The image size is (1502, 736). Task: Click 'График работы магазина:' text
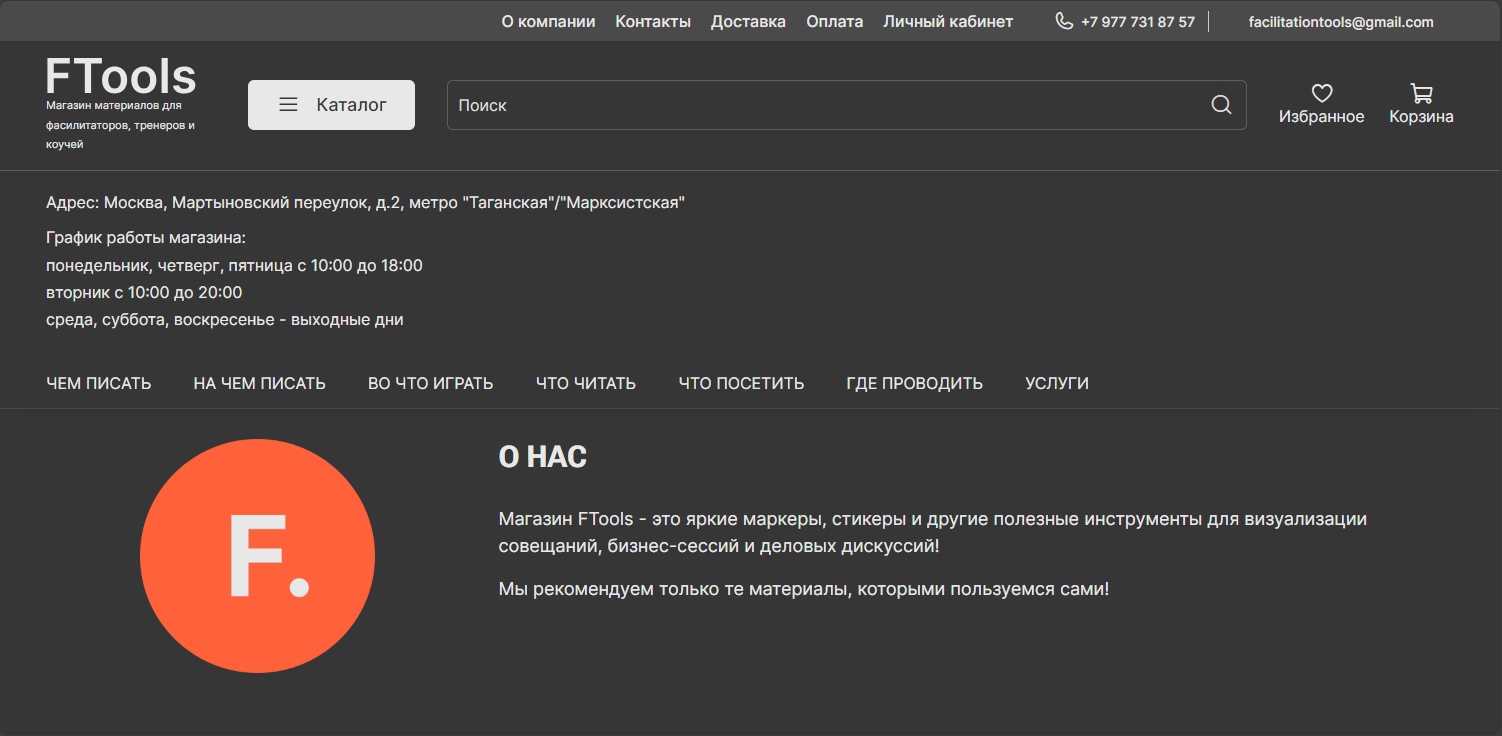click(x=146, y=238)
